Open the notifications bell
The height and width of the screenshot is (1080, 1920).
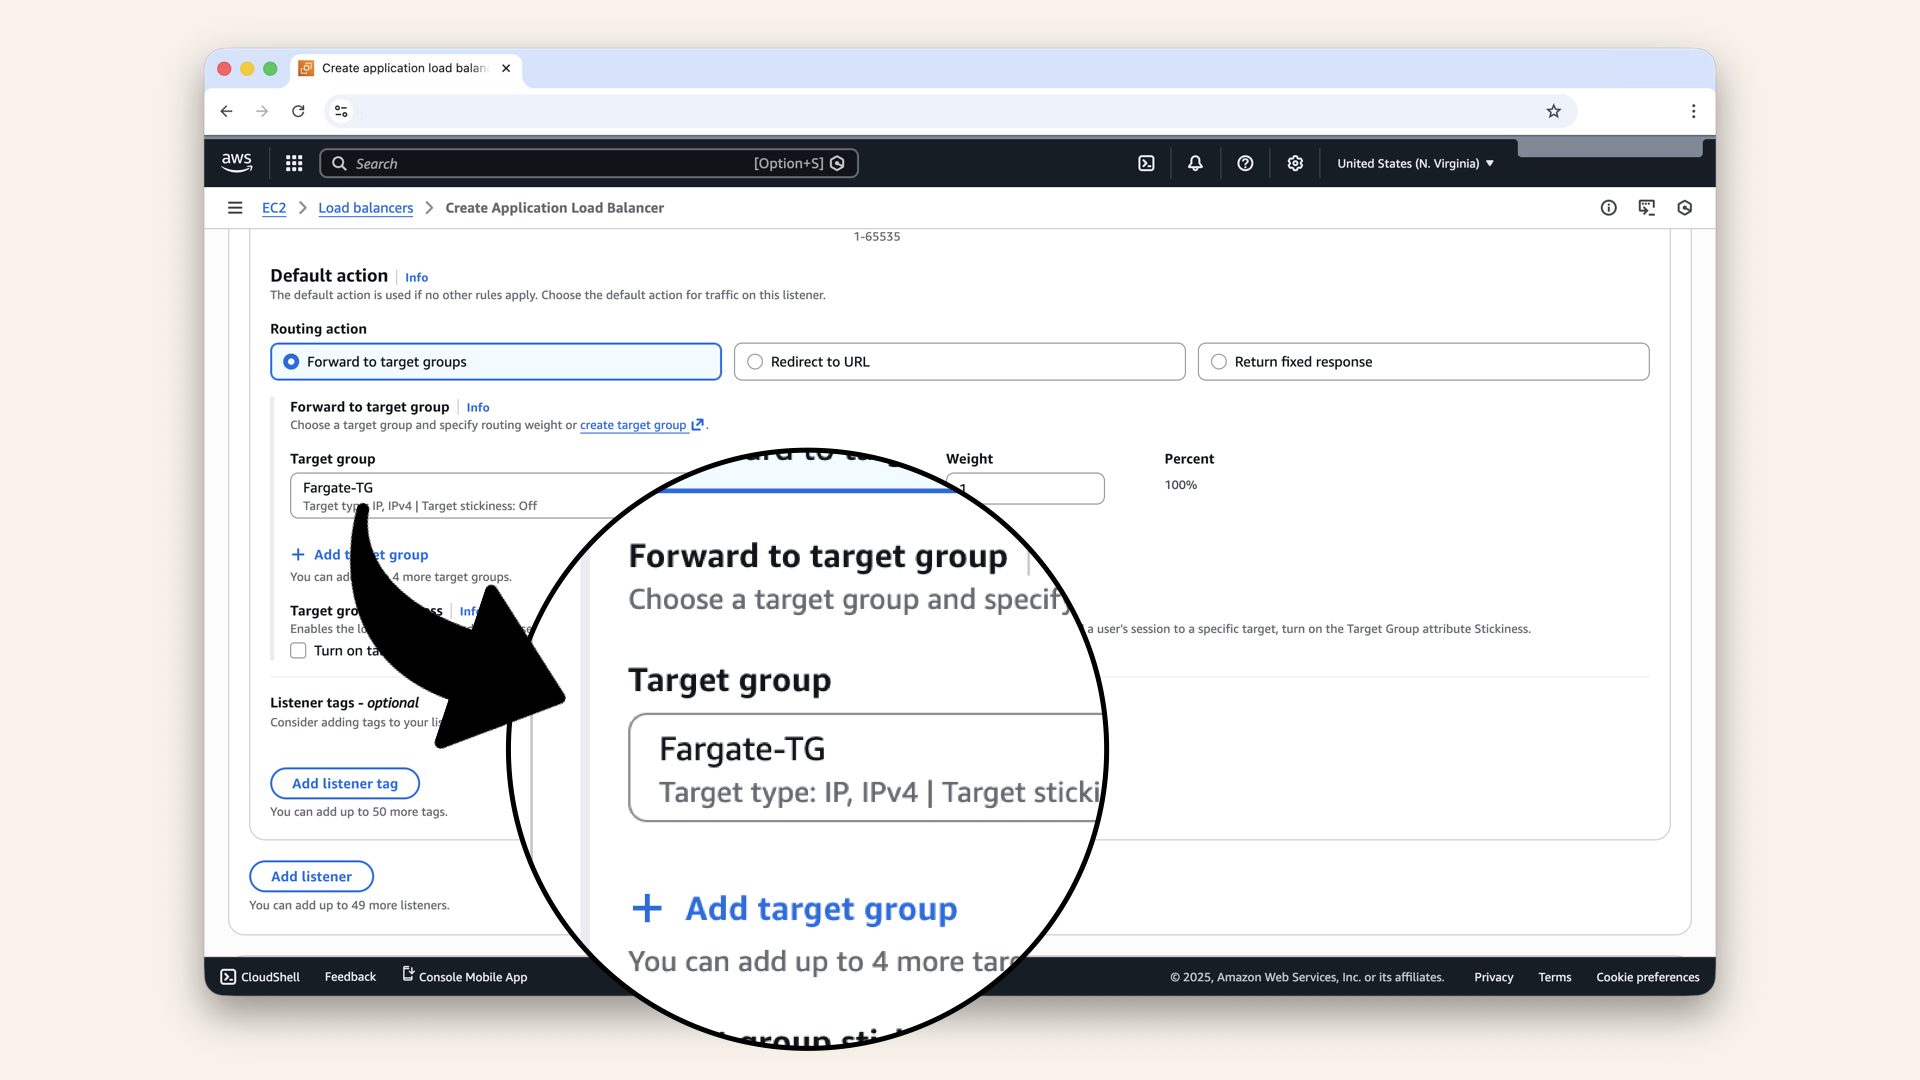pos(1195,163)
